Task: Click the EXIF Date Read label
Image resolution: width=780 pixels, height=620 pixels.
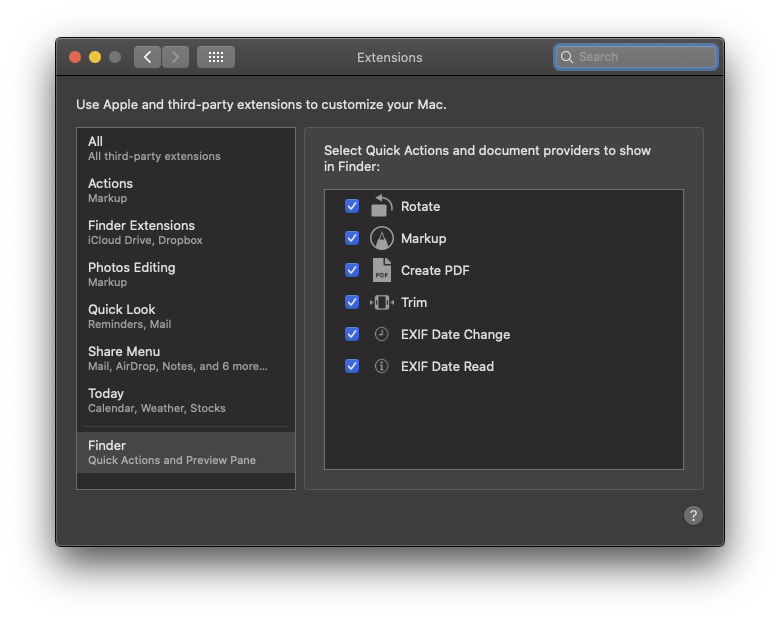Action: (447, 367)
